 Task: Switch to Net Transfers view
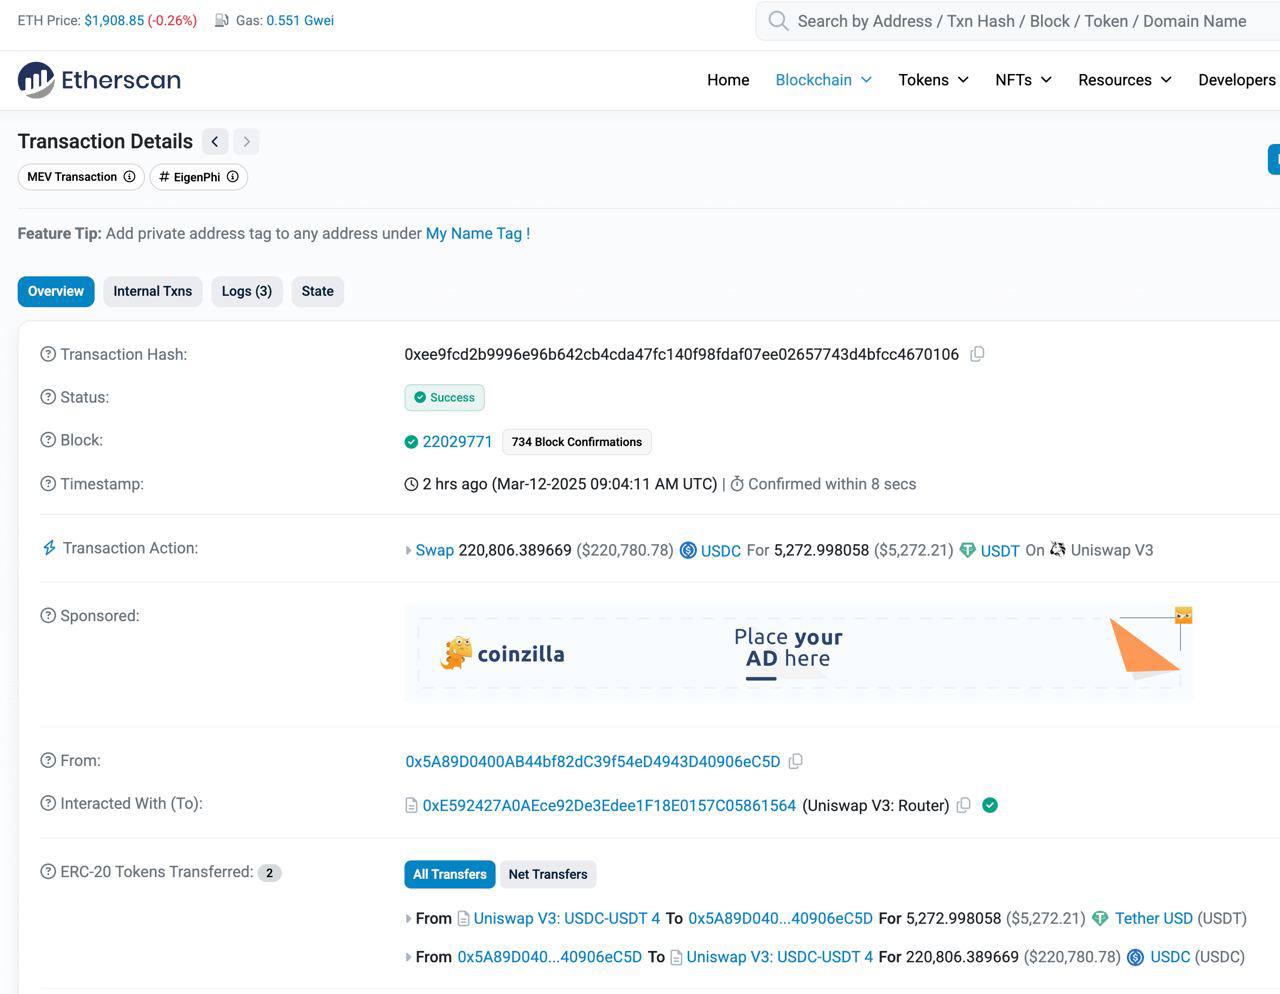548,874
